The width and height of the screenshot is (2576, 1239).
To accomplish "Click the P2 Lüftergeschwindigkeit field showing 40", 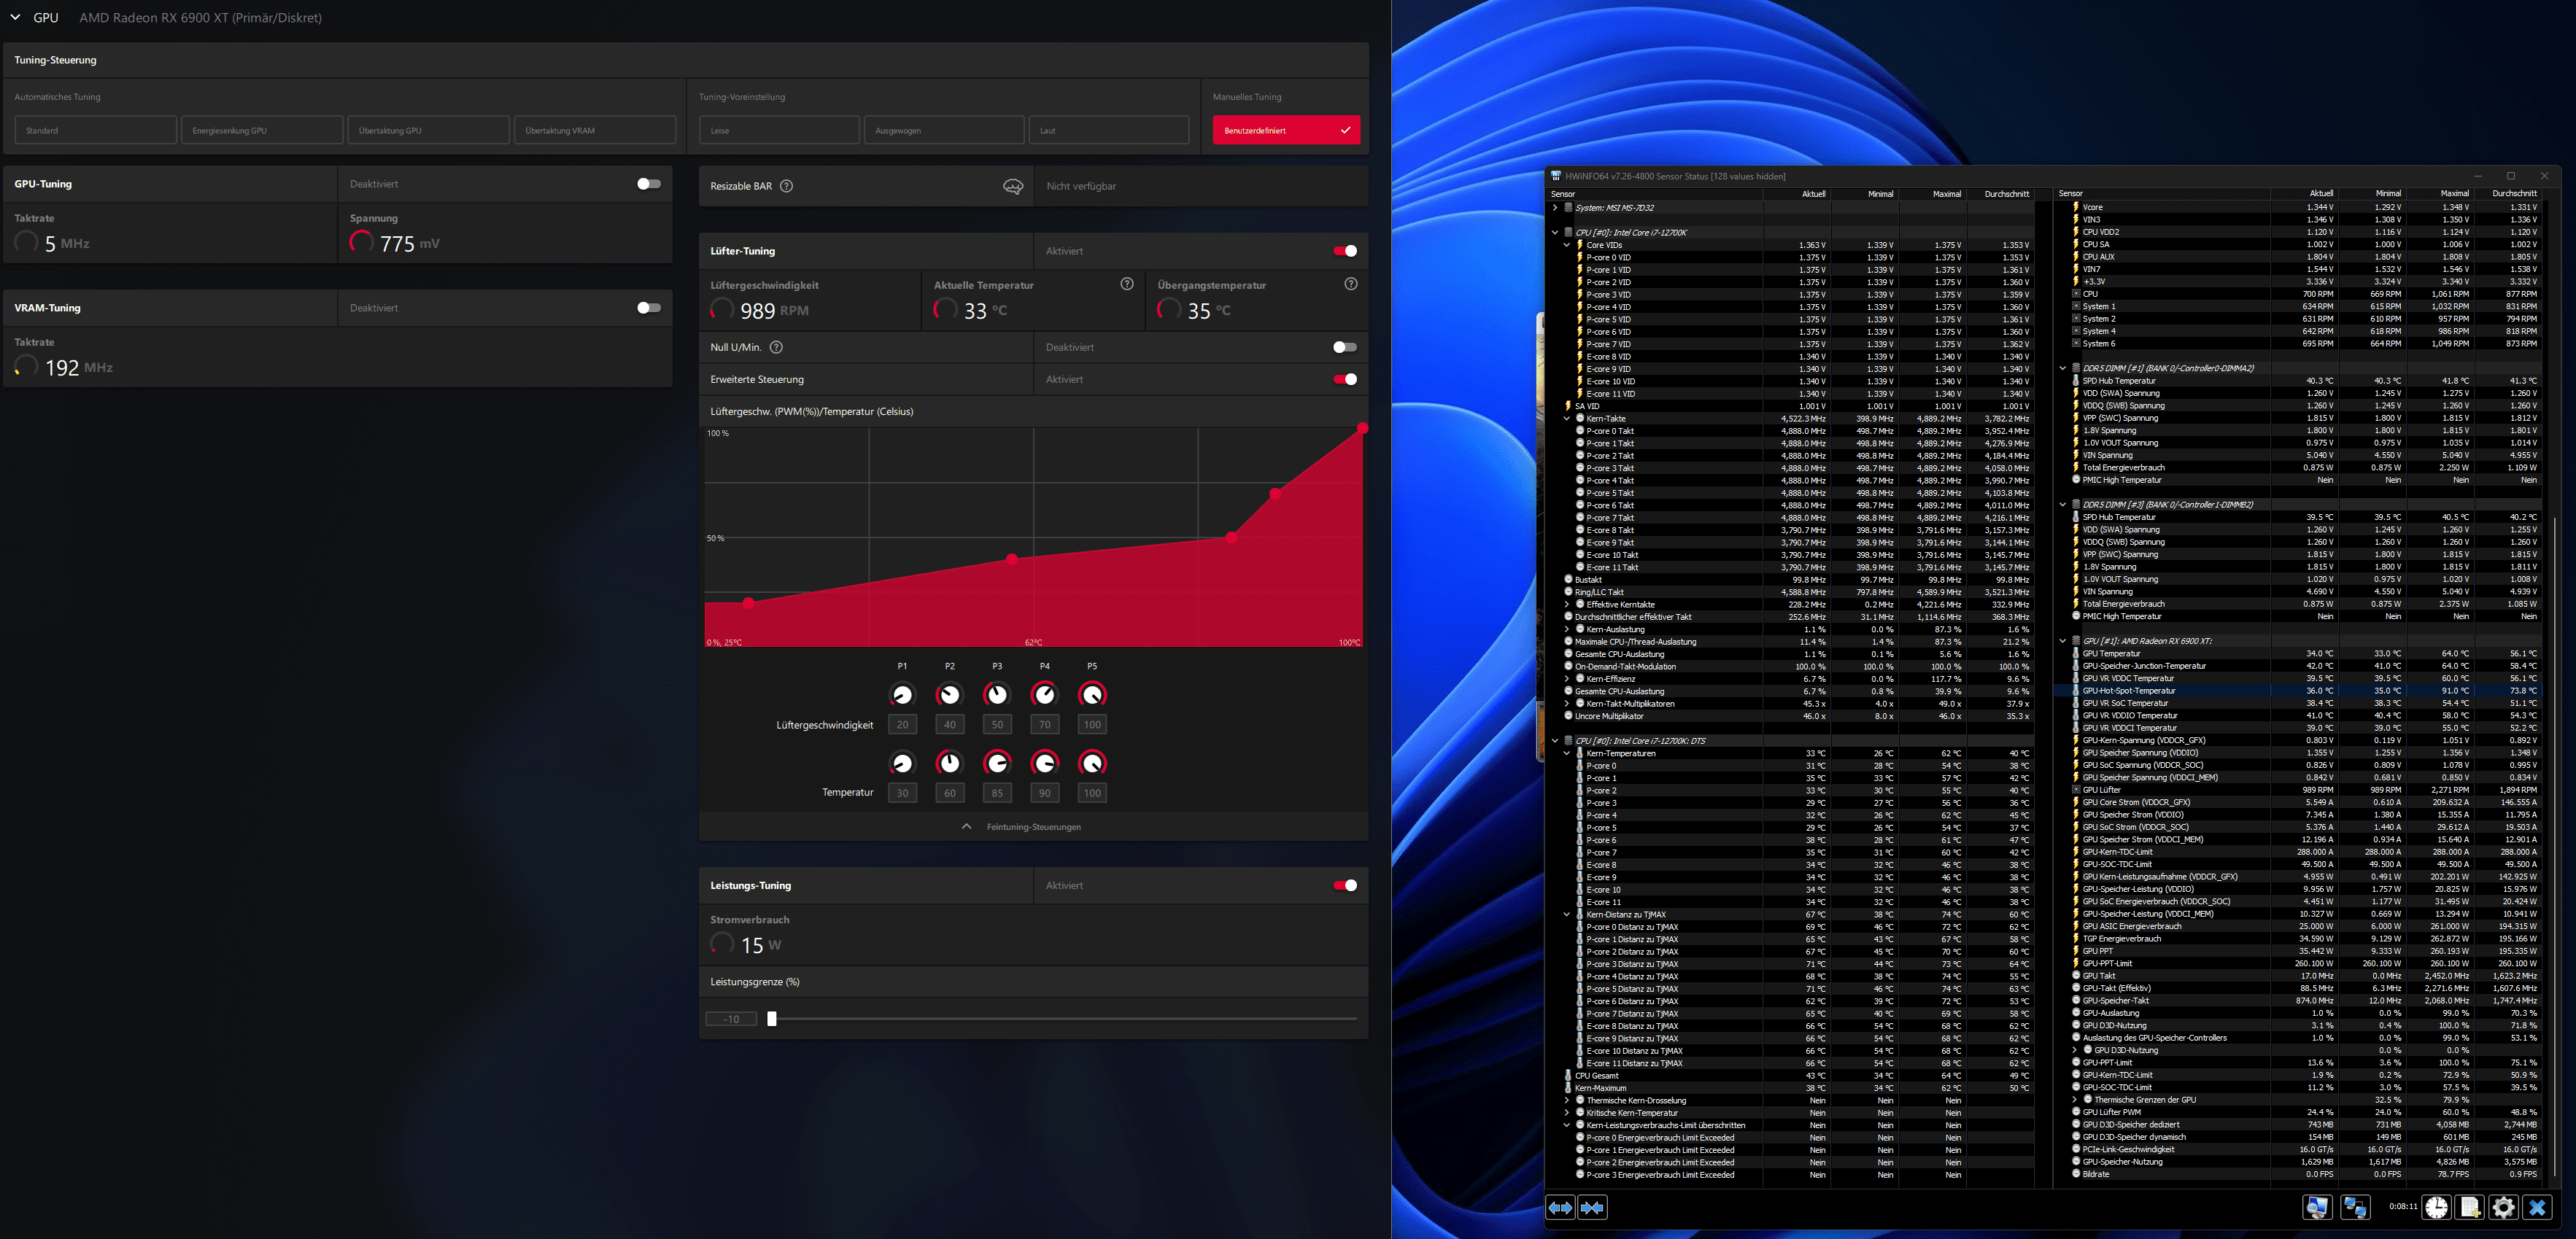I will click(x=949, y=725).
